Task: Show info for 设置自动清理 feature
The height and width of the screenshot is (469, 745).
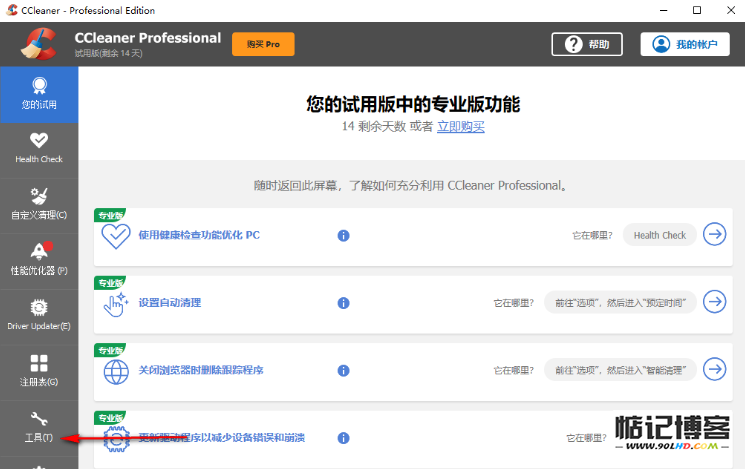Action: click(x=344, y=303)
